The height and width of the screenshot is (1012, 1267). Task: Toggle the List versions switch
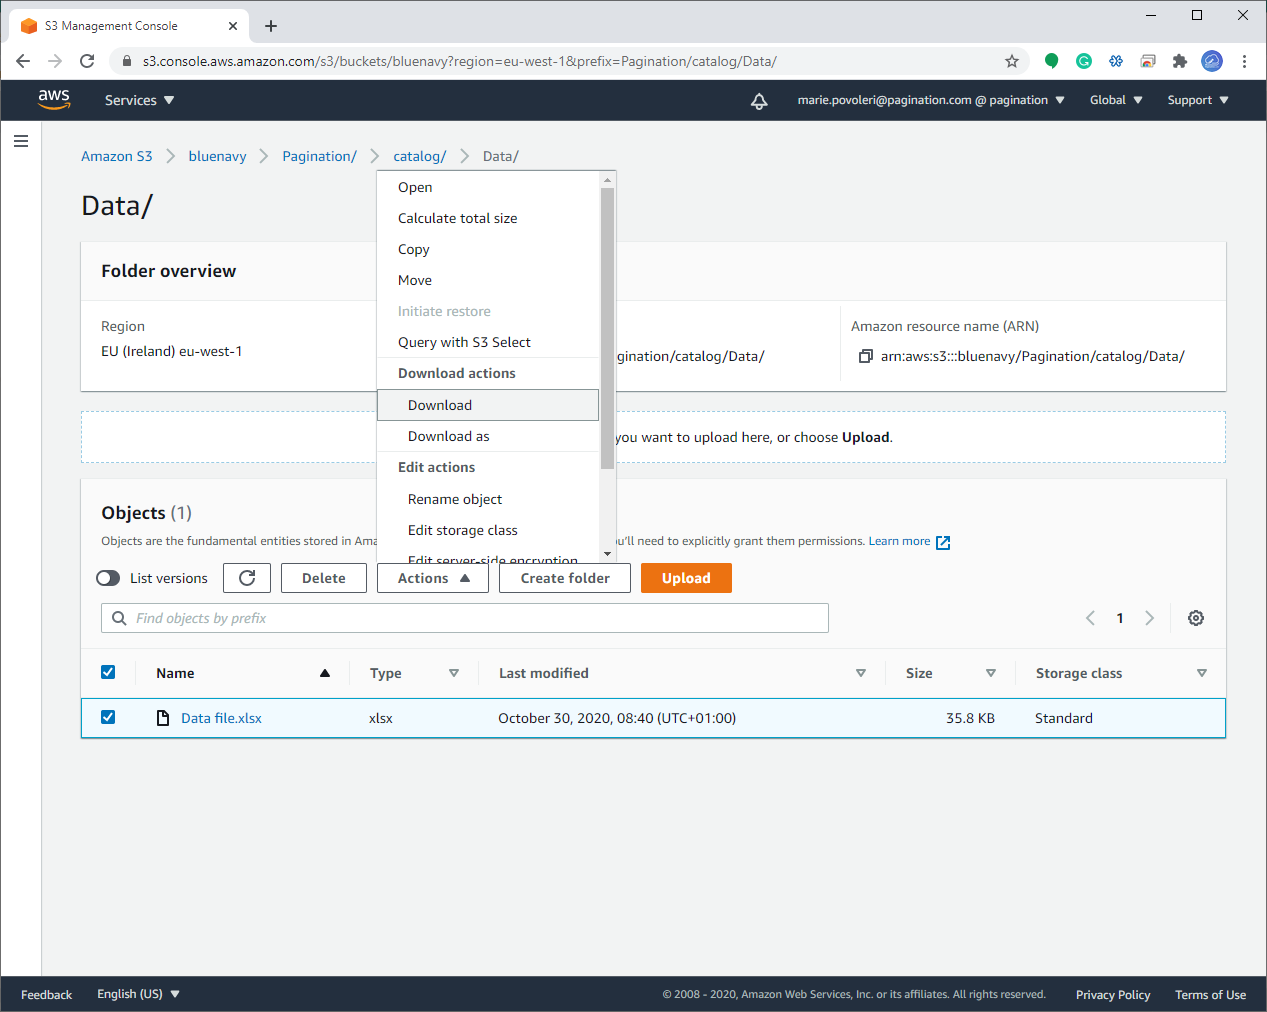(x=108, y=578)
